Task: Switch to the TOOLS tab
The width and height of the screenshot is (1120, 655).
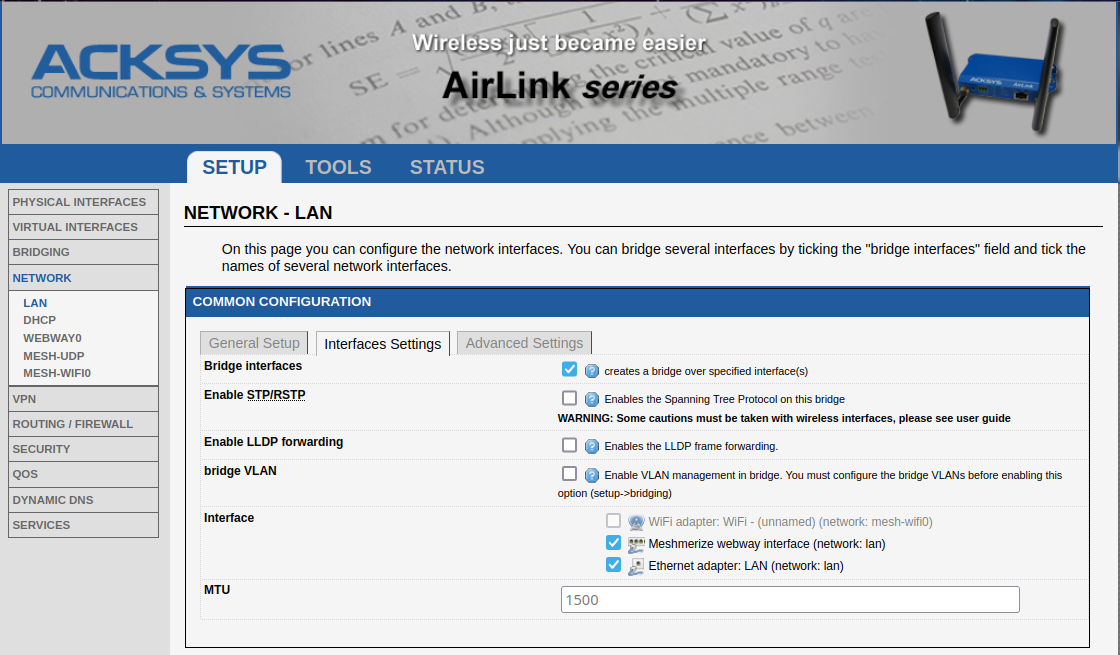Action: 338,167
